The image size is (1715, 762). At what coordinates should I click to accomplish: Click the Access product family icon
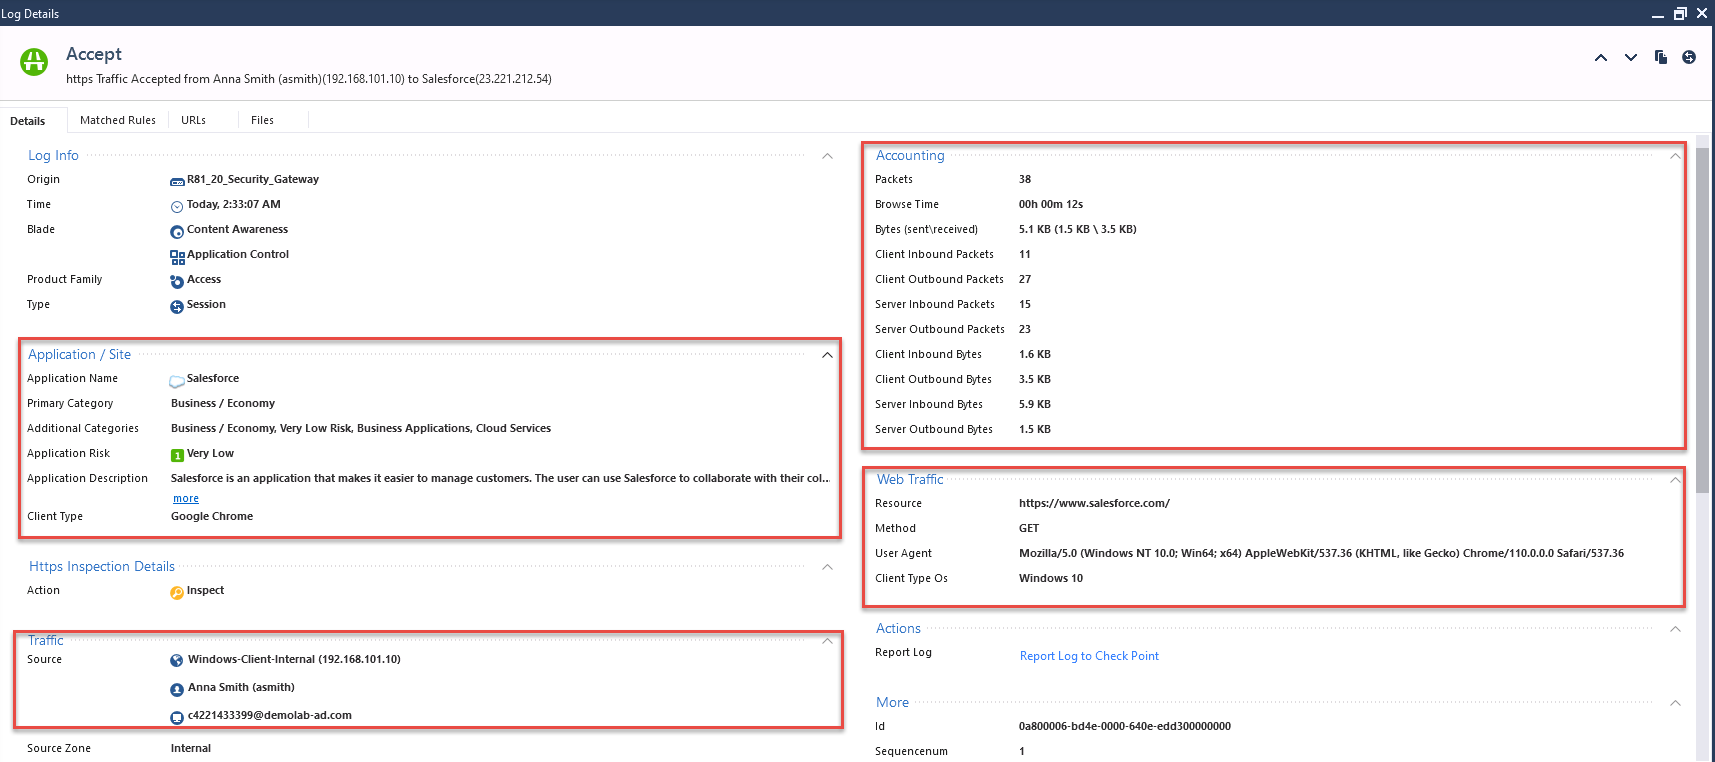click(x=177, y=282)
